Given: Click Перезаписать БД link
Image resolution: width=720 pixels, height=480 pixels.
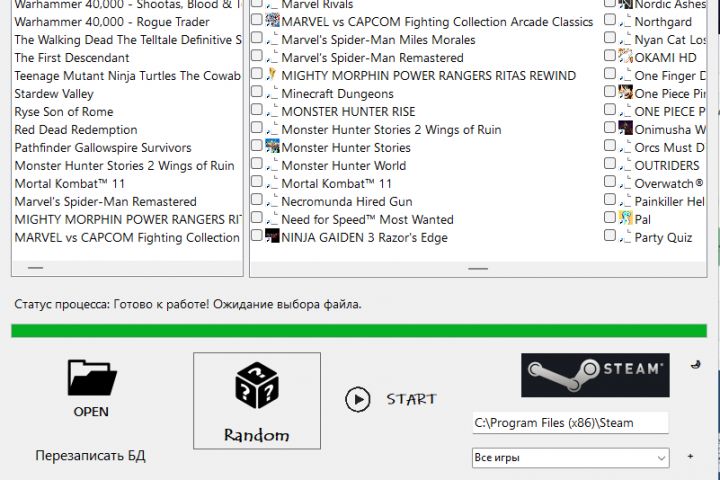Looking at the screenshot, I should [90, 456].
